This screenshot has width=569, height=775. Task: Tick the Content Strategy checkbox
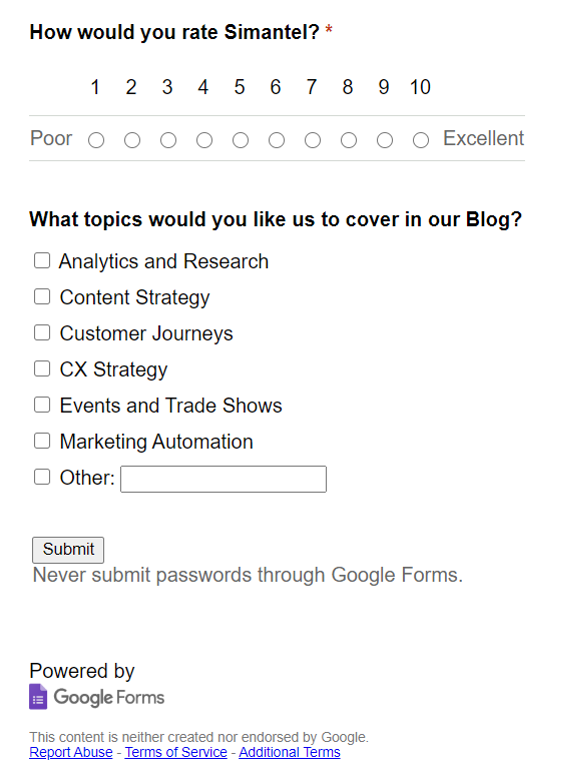[x=42, y=297]
